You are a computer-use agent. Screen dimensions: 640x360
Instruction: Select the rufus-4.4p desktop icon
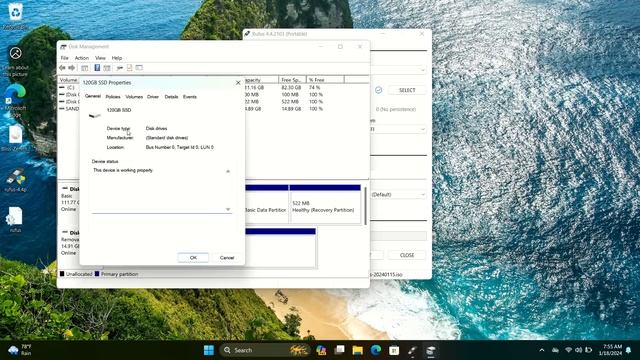(x=16, y=180)
